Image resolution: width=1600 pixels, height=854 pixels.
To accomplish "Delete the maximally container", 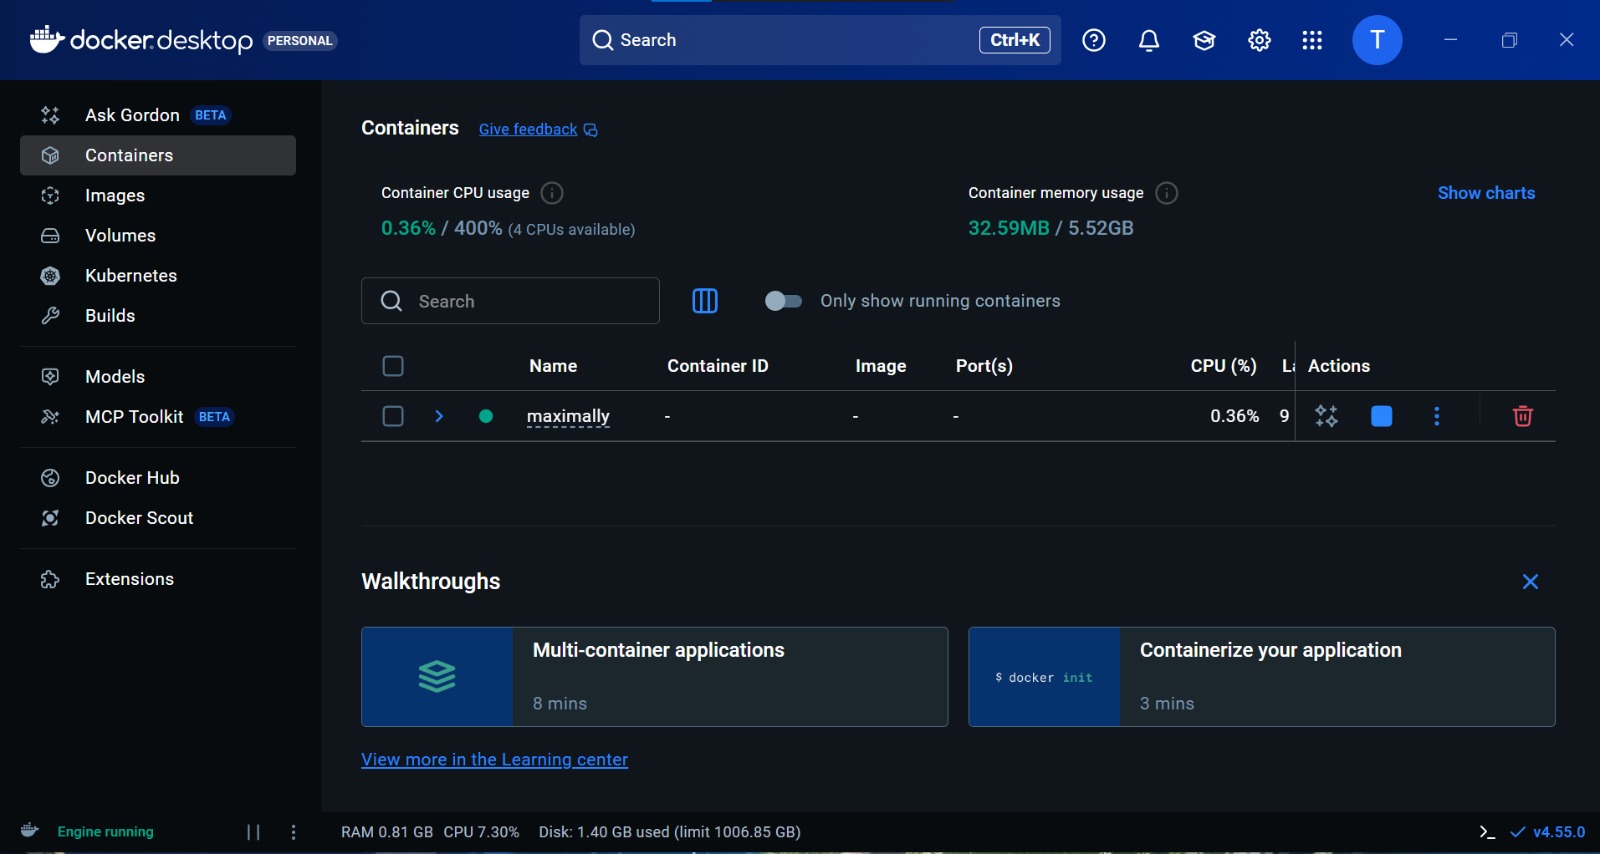I will 1522,416.
